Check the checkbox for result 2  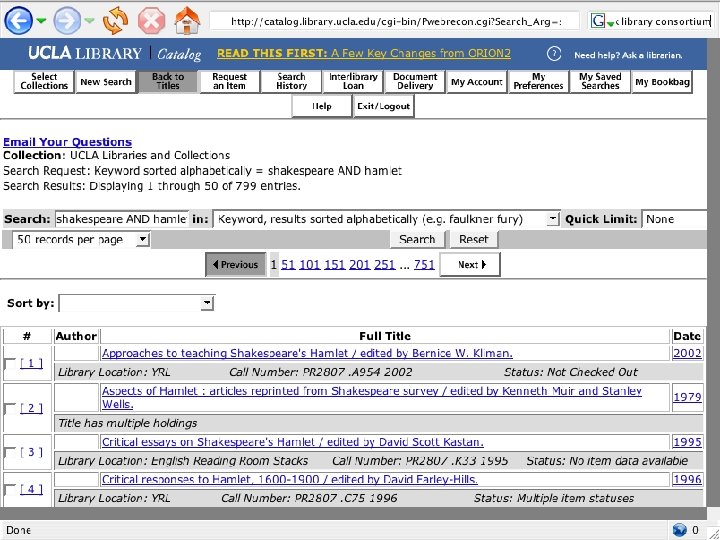pos(9,408)
